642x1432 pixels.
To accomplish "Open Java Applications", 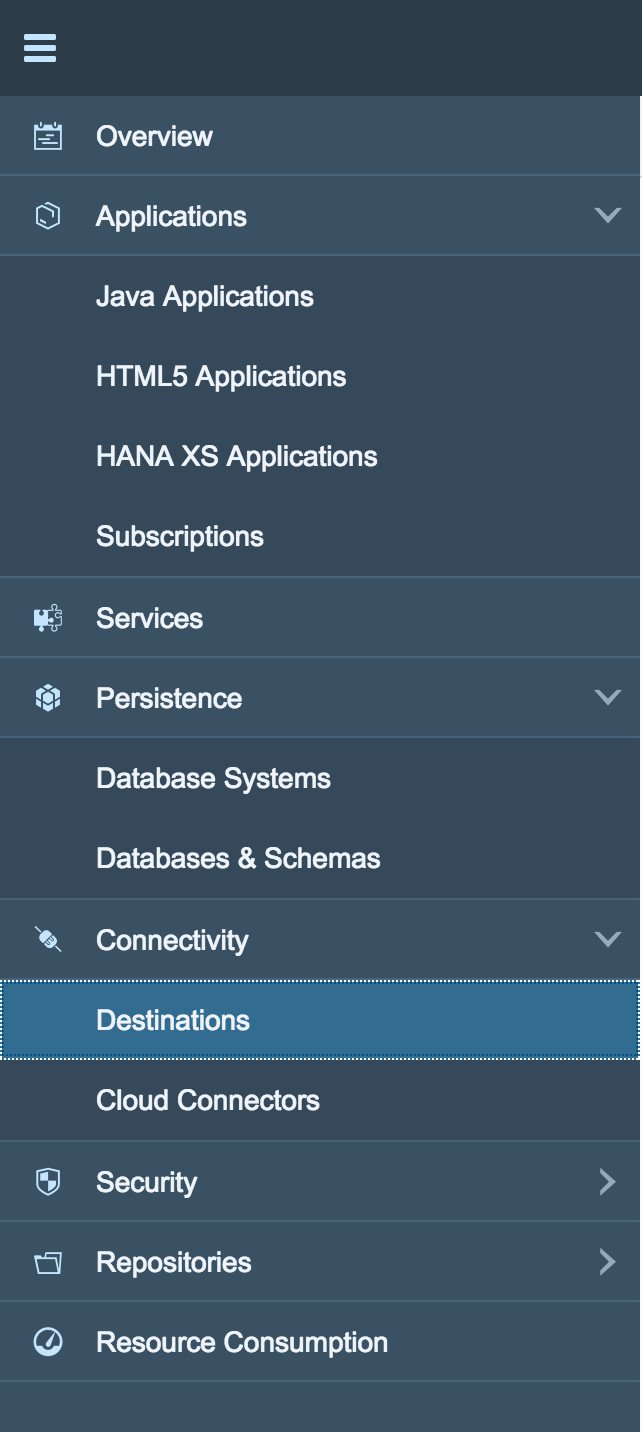I will (205, 296).
